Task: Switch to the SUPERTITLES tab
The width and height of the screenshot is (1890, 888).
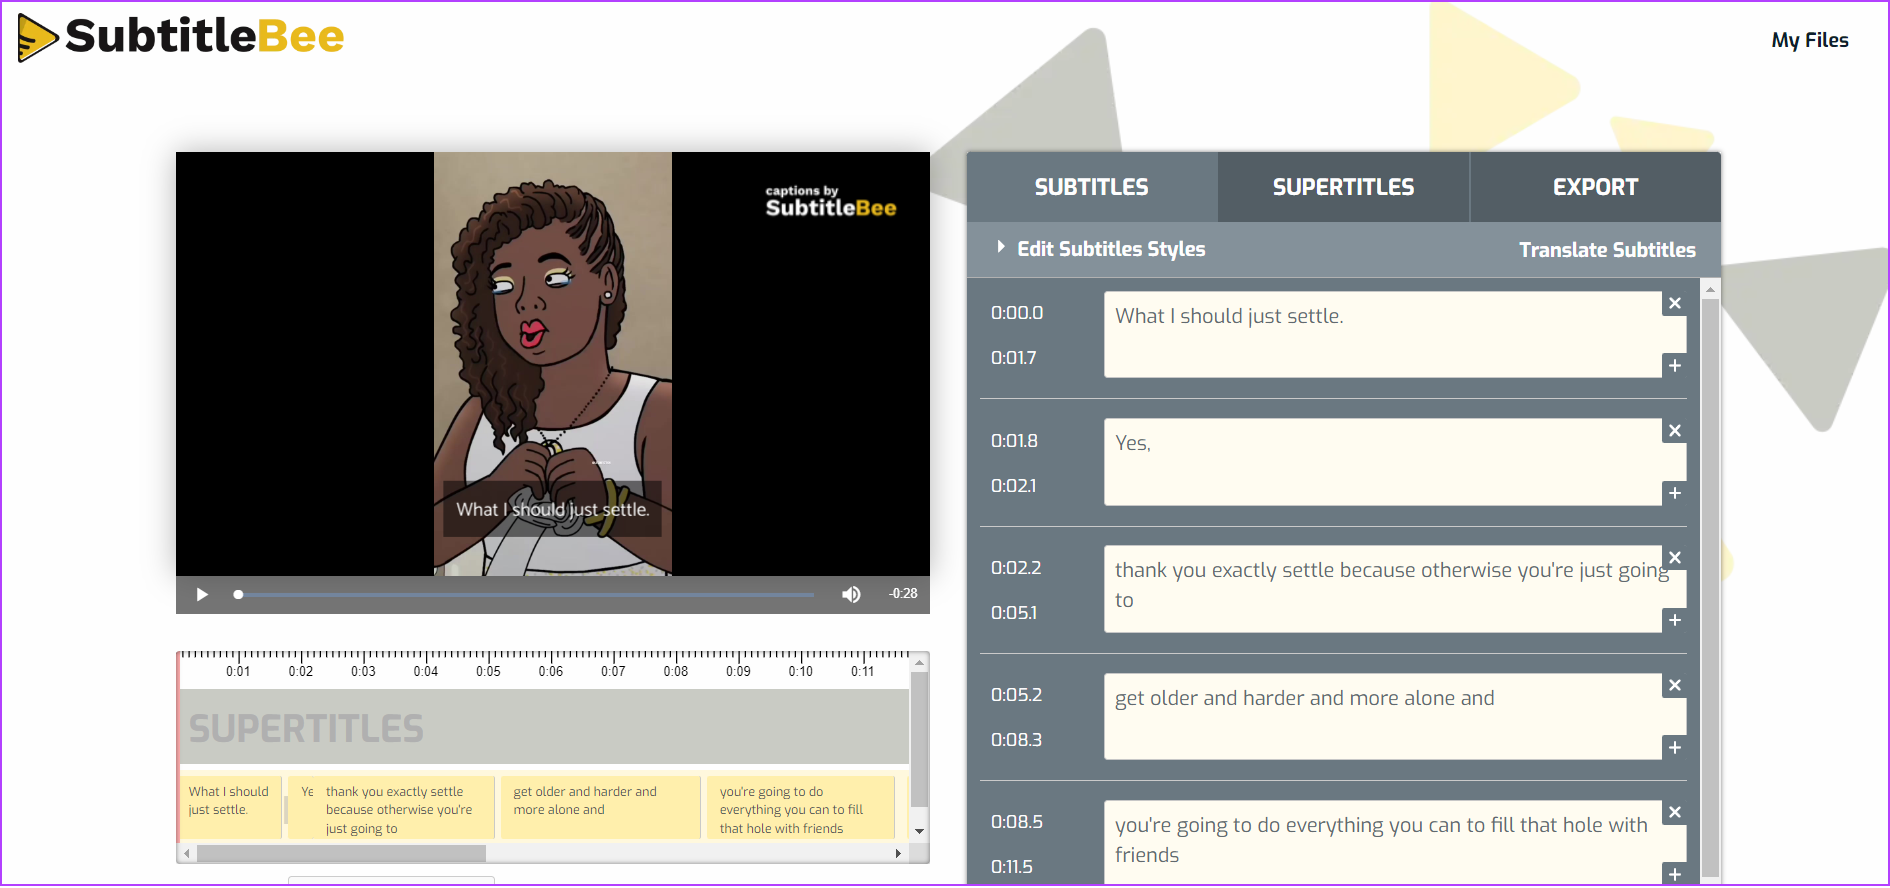Action: tap(1343, 187)
